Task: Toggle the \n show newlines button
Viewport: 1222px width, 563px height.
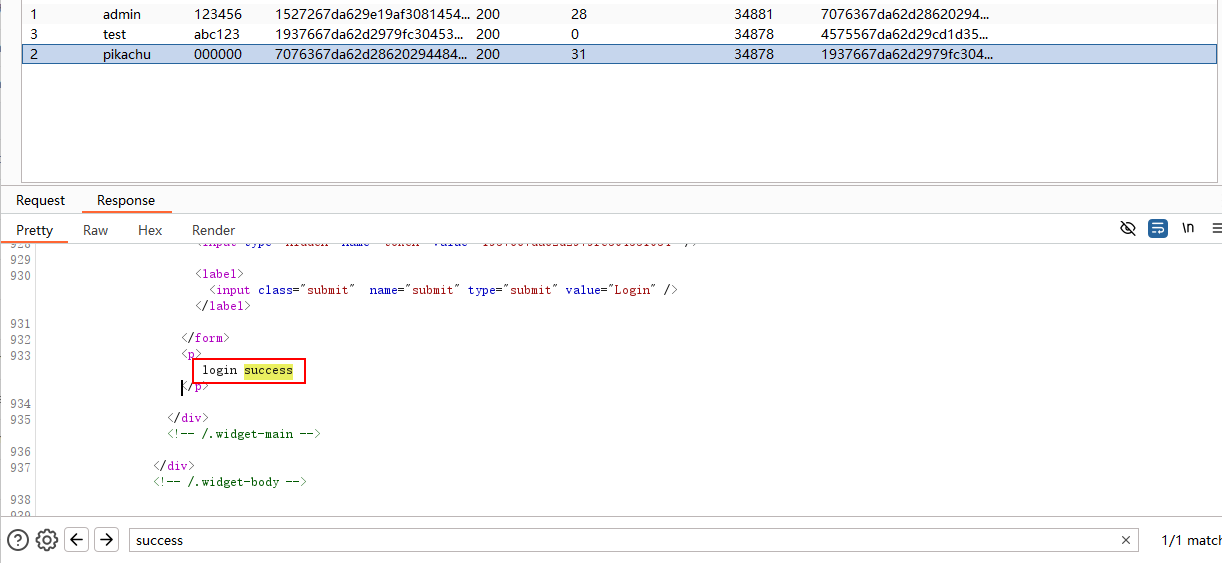Action: click(x=1188, y=229)
